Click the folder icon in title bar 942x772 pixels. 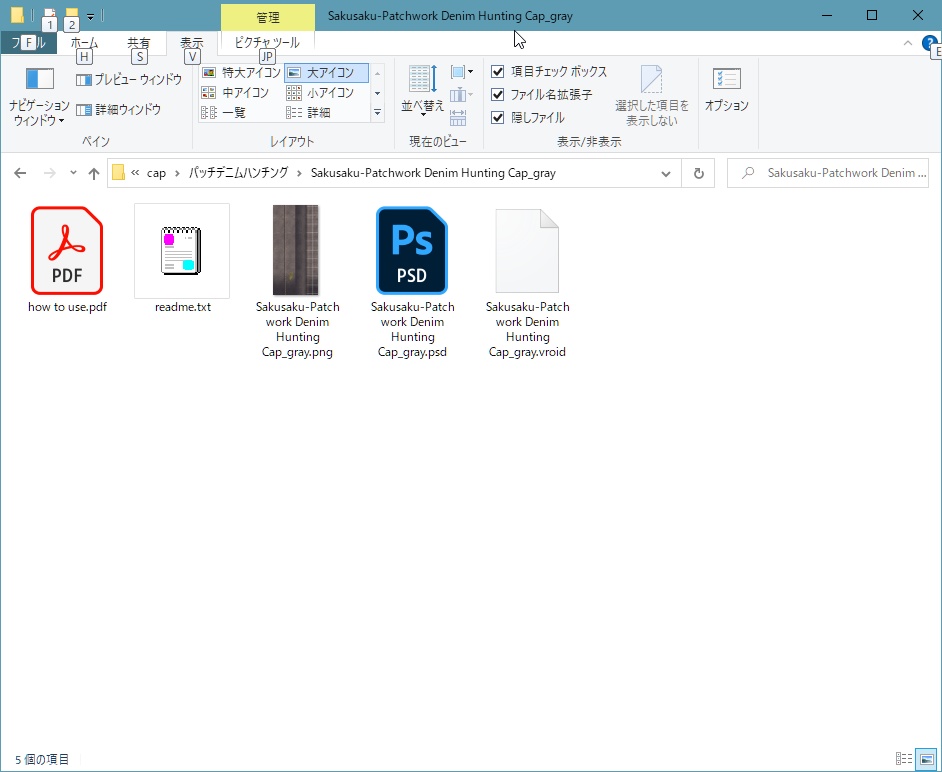click(x=17, y=15)
